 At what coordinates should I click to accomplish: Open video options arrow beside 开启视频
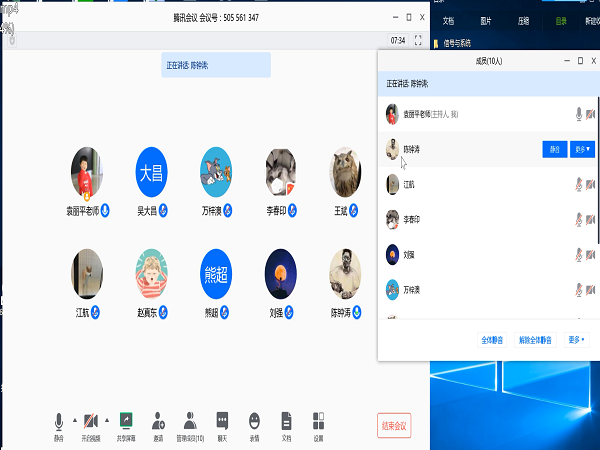tap(107, 421)
